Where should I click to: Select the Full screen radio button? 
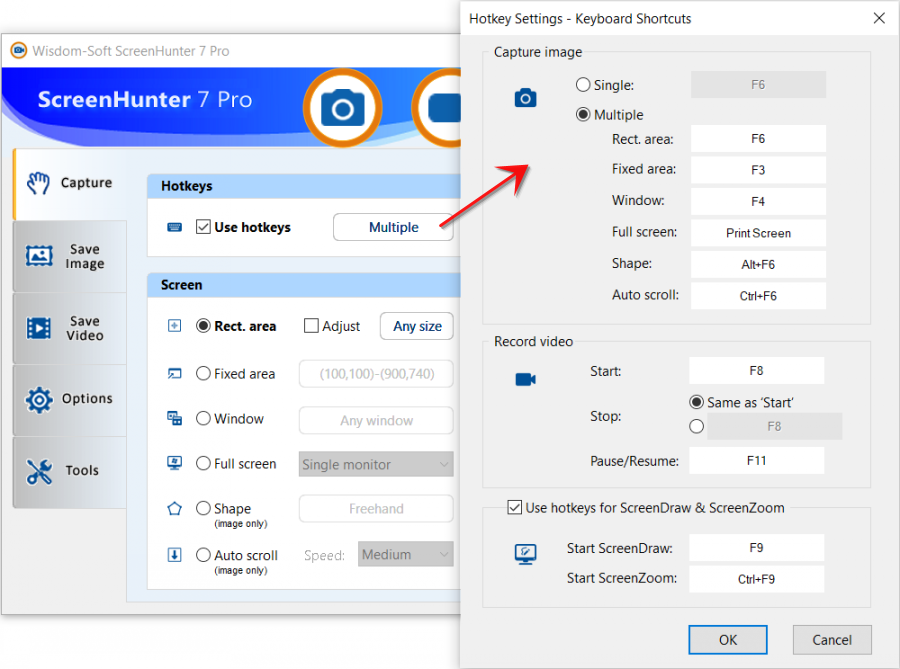pyautogui.click(x=203, y=463)
